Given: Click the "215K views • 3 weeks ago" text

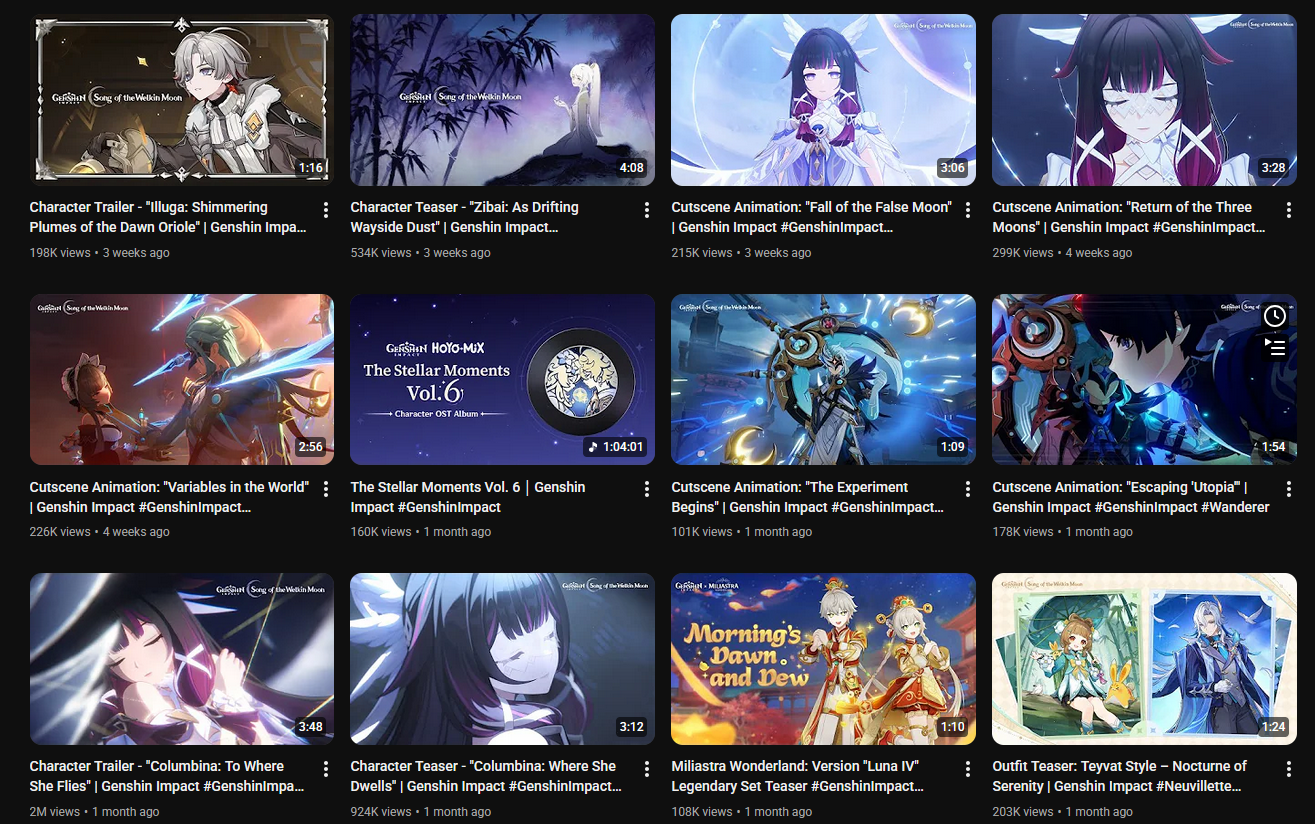Looking at the screenshot, I should (741, 253).
